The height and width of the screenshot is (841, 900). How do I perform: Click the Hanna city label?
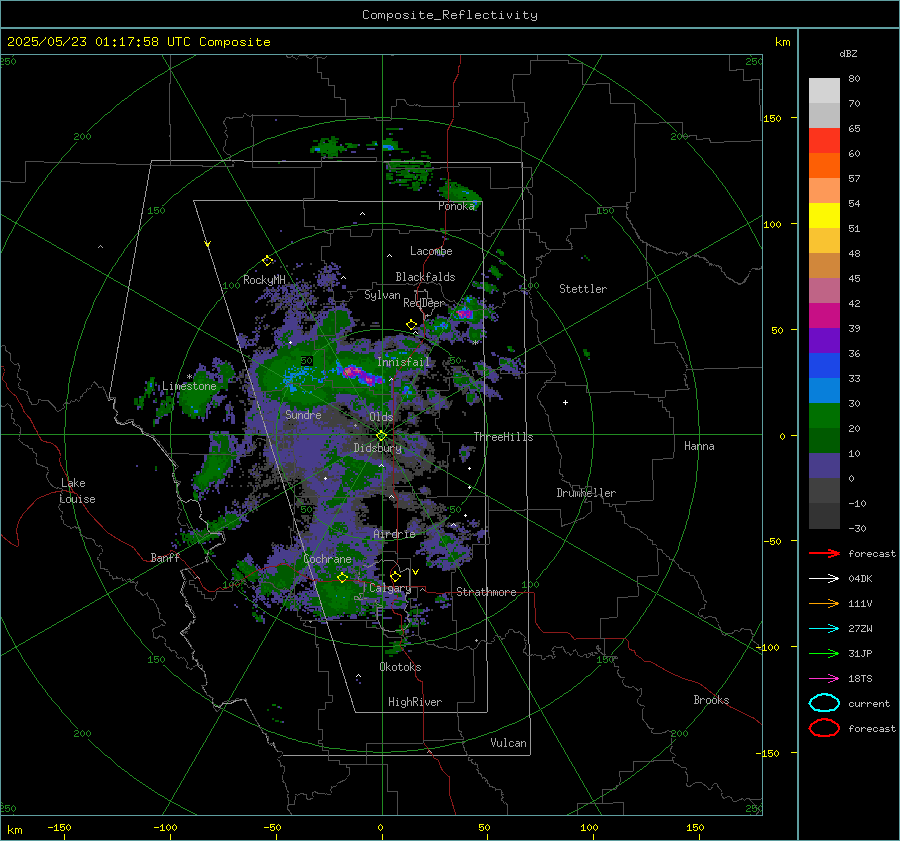699,446
